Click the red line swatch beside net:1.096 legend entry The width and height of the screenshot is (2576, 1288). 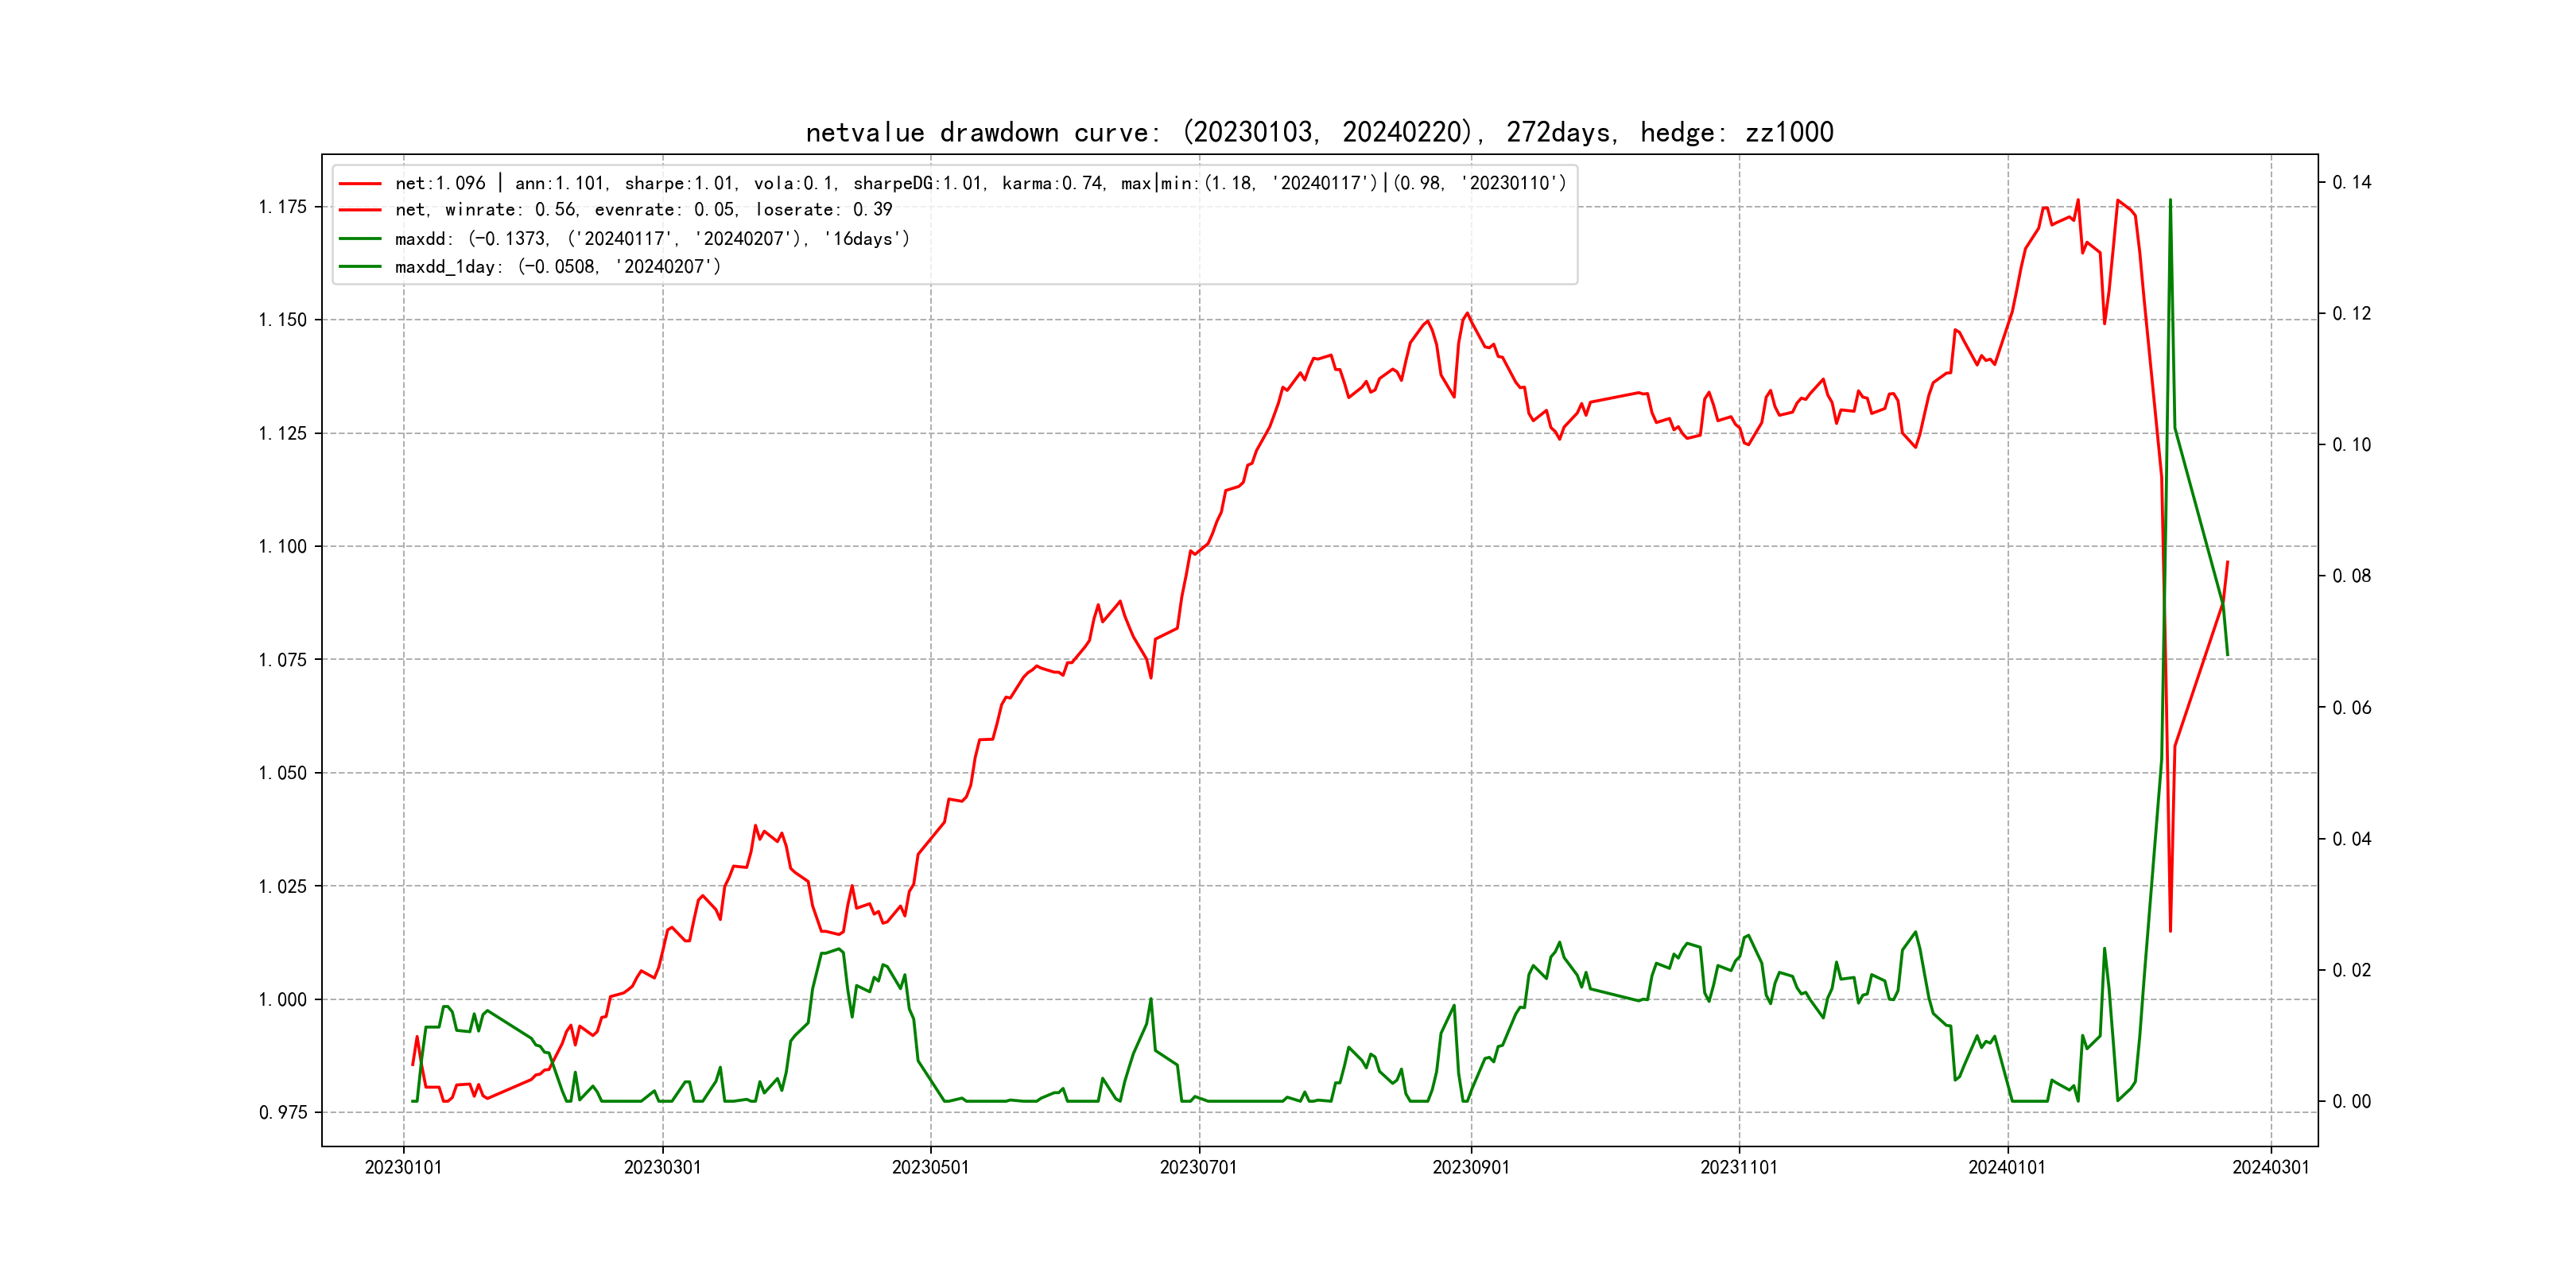[x=360, y=184]
